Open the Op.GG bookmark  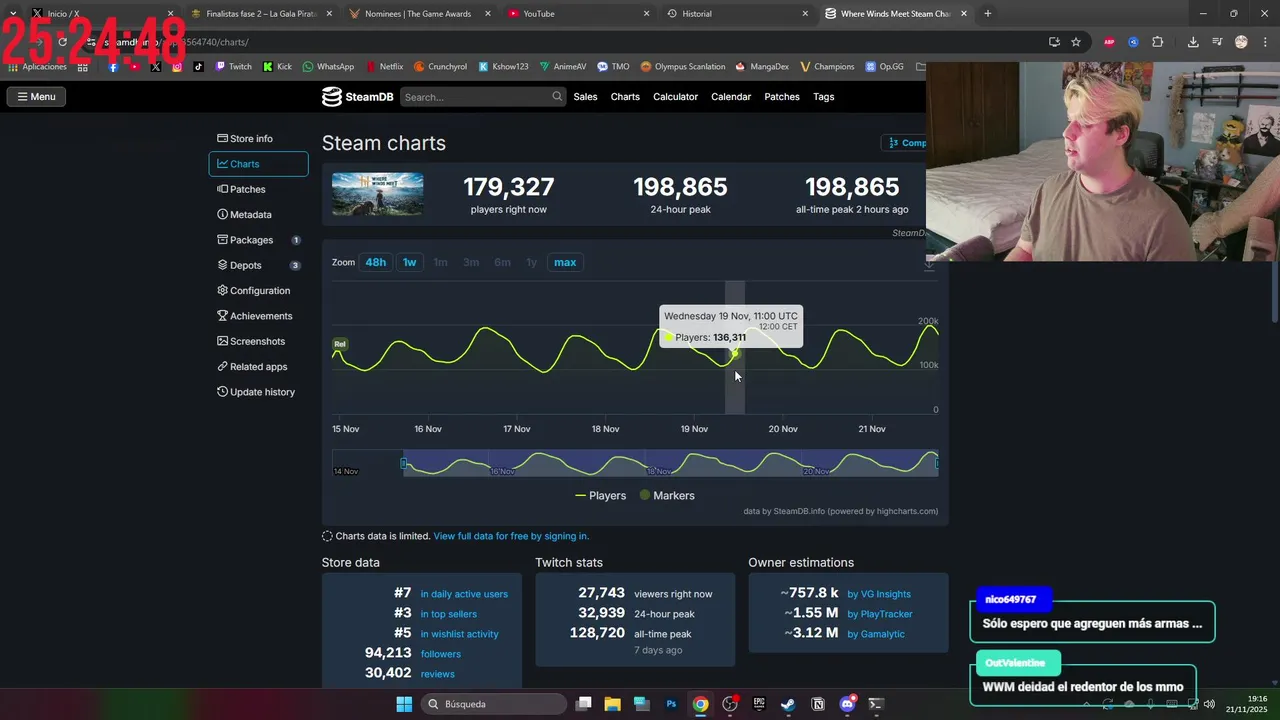coord(884,67)
